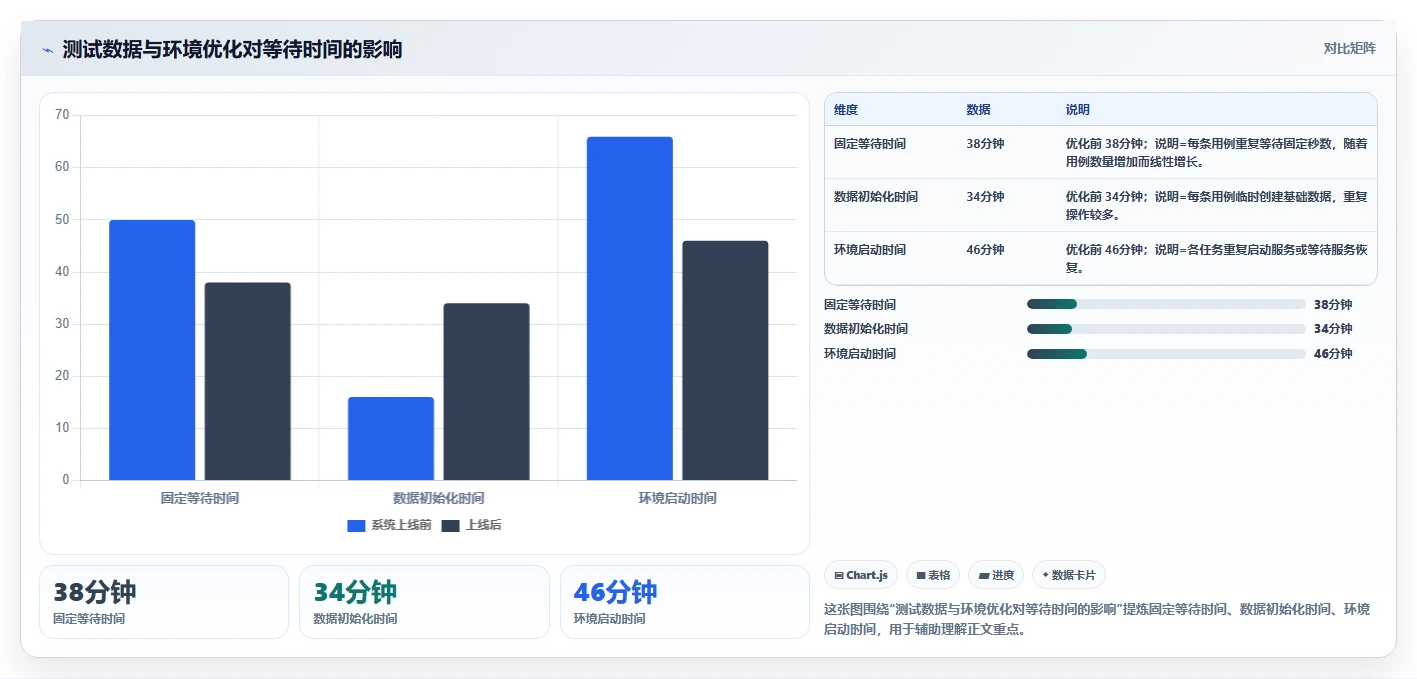Click the 数据 column header
Screen dimensions: 1417x679
pos(978,110)
